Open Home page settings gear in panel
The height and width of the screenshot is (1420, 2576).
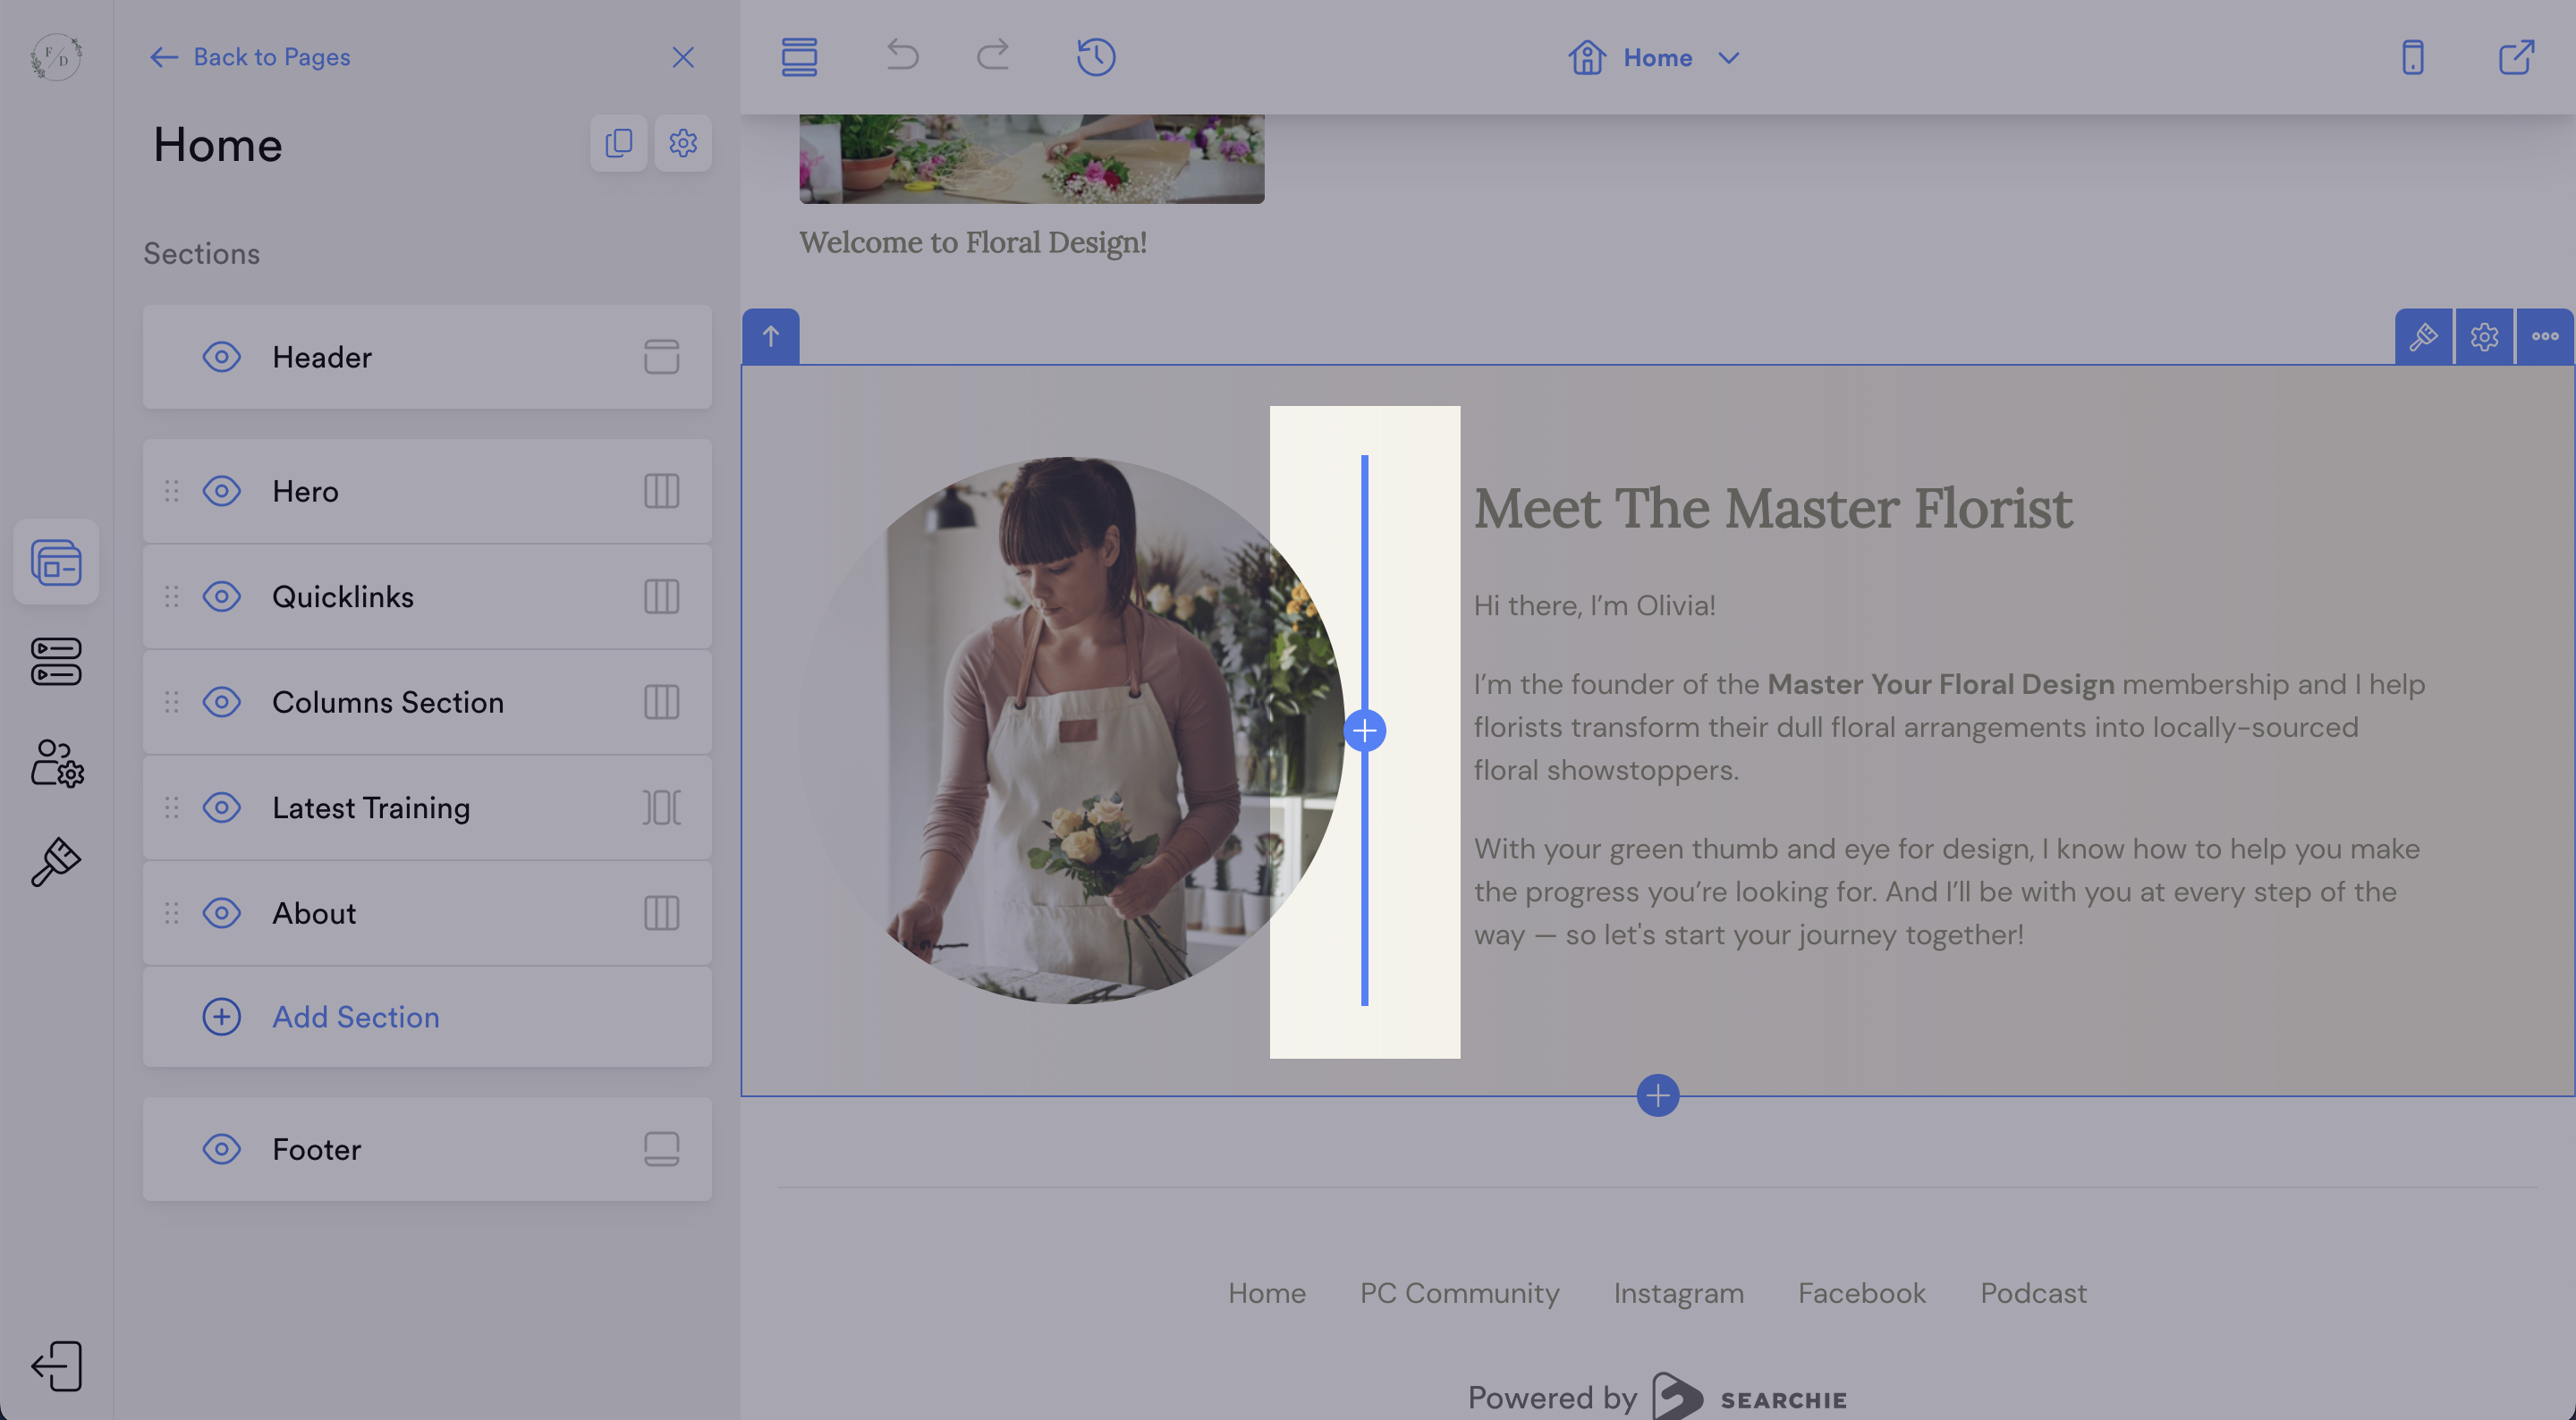click(683, 143)
